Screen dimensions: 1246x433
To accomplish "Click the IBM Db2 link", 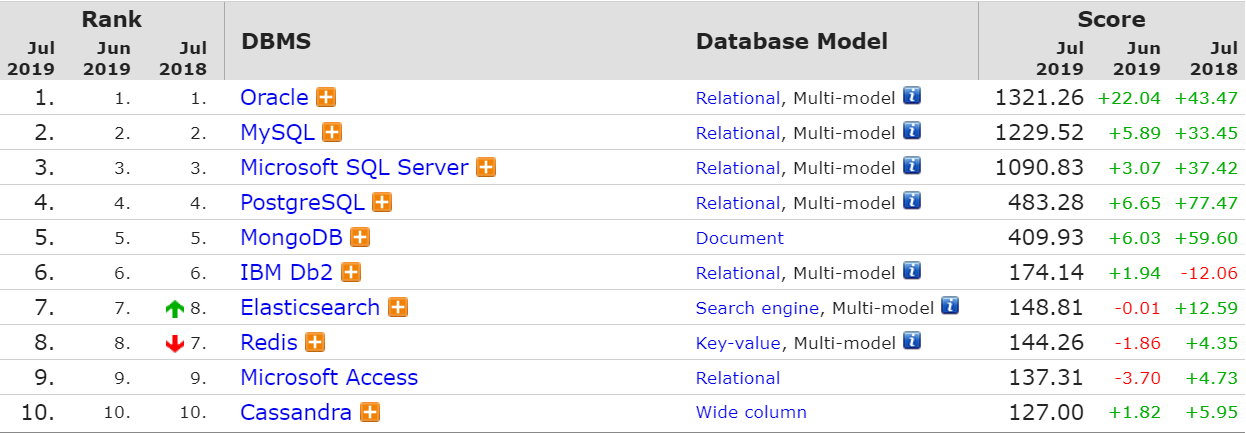I will (287, 272).
